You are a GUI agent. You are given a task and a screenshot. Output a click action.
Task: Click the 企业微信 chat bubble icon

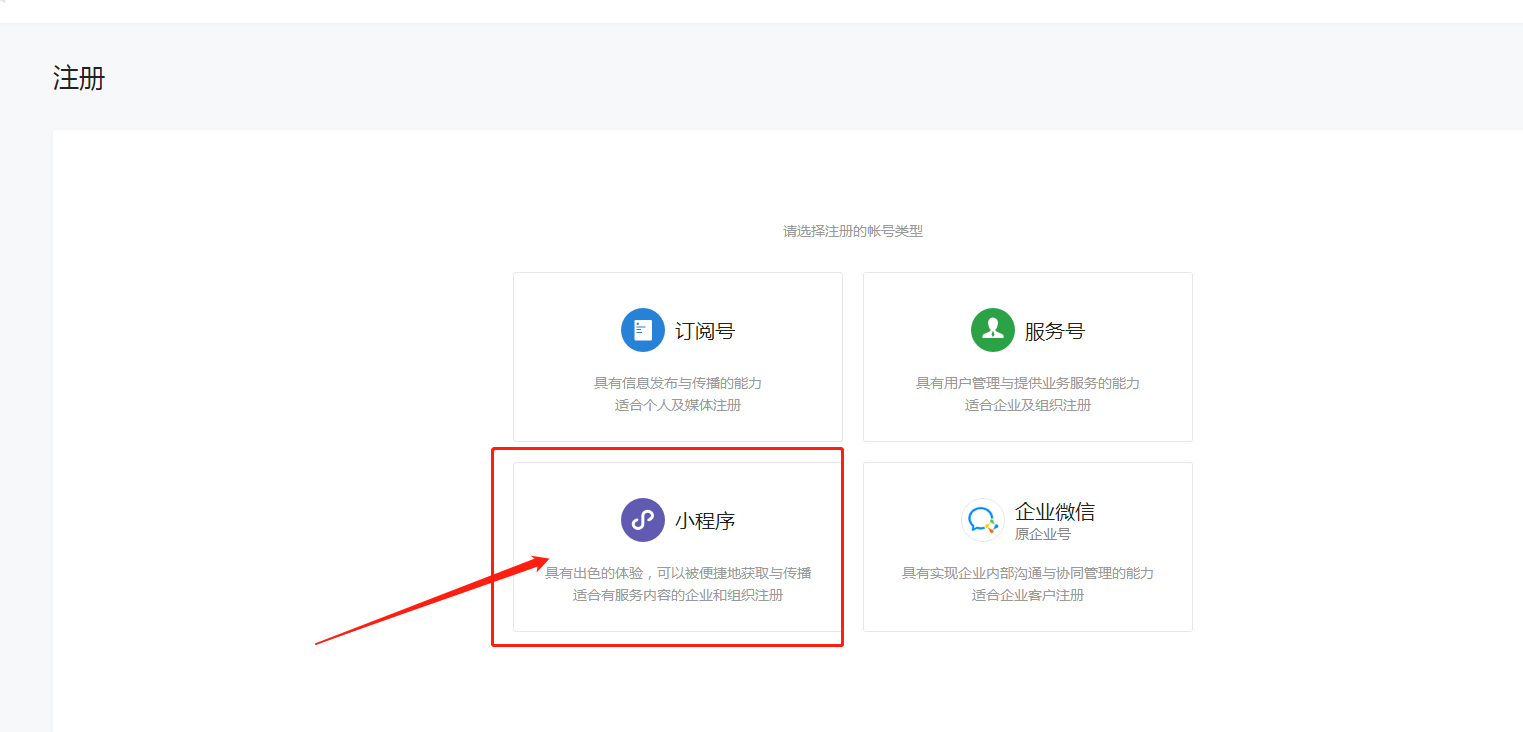click(x=983, y=520)
